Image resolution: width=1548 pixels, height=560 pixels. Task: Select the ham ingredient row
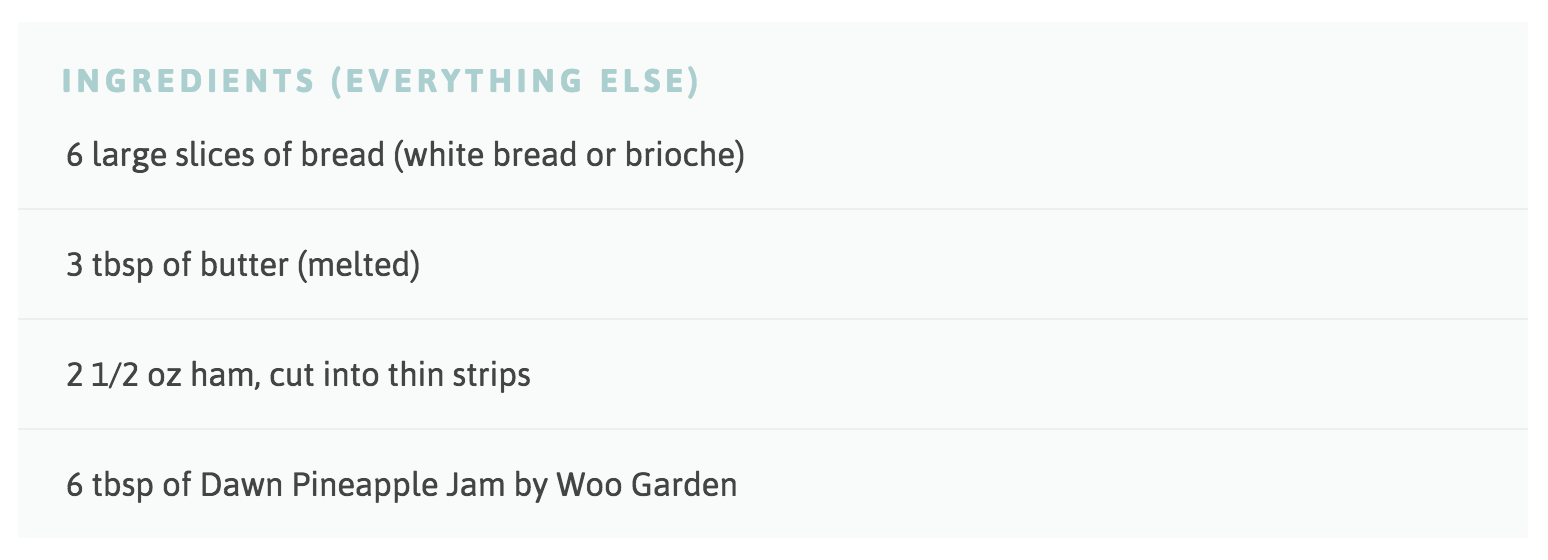[773, 375]
